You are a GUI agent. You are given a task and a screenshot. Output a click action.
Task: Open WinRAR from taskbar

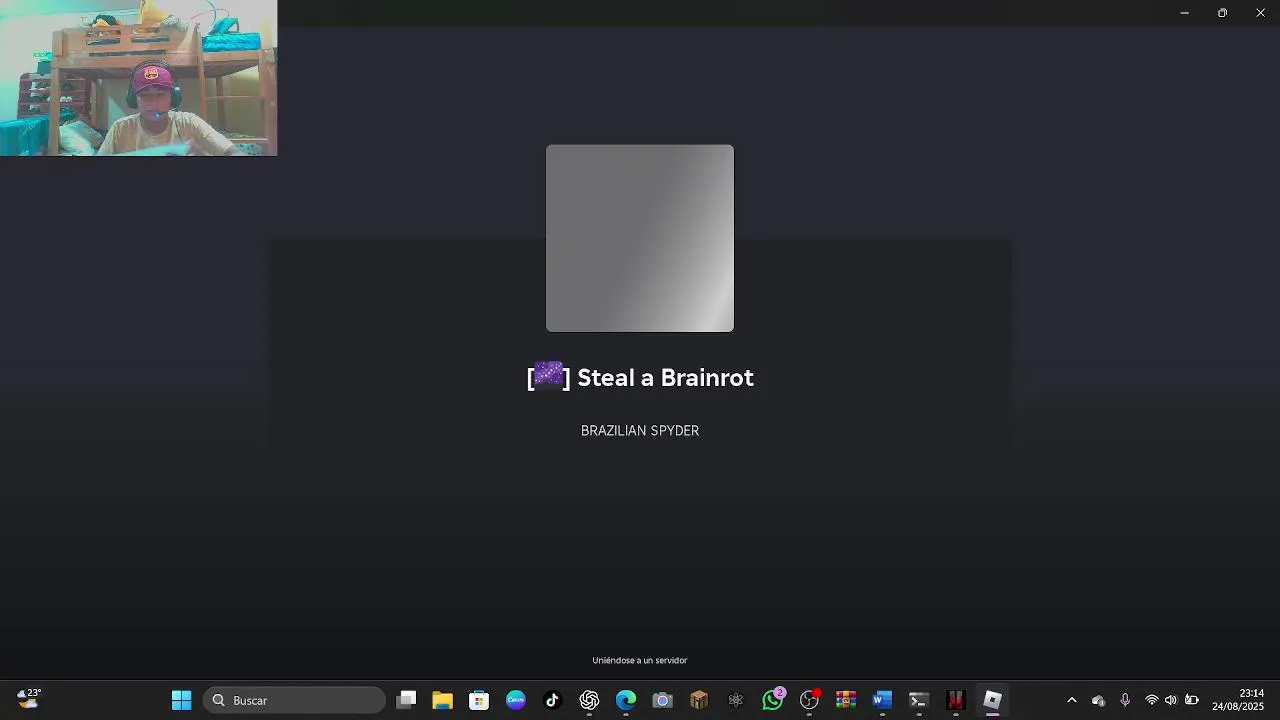click(x=846, y=700)
